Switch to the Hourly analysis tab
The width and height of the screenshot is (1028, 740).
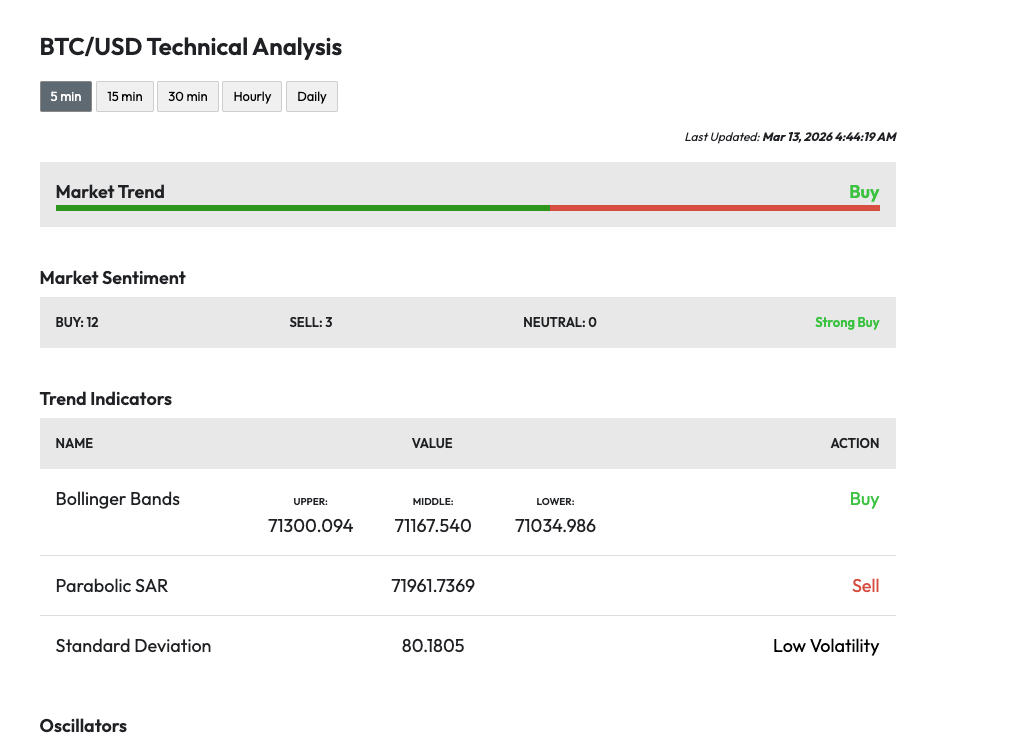pos(252,97)
